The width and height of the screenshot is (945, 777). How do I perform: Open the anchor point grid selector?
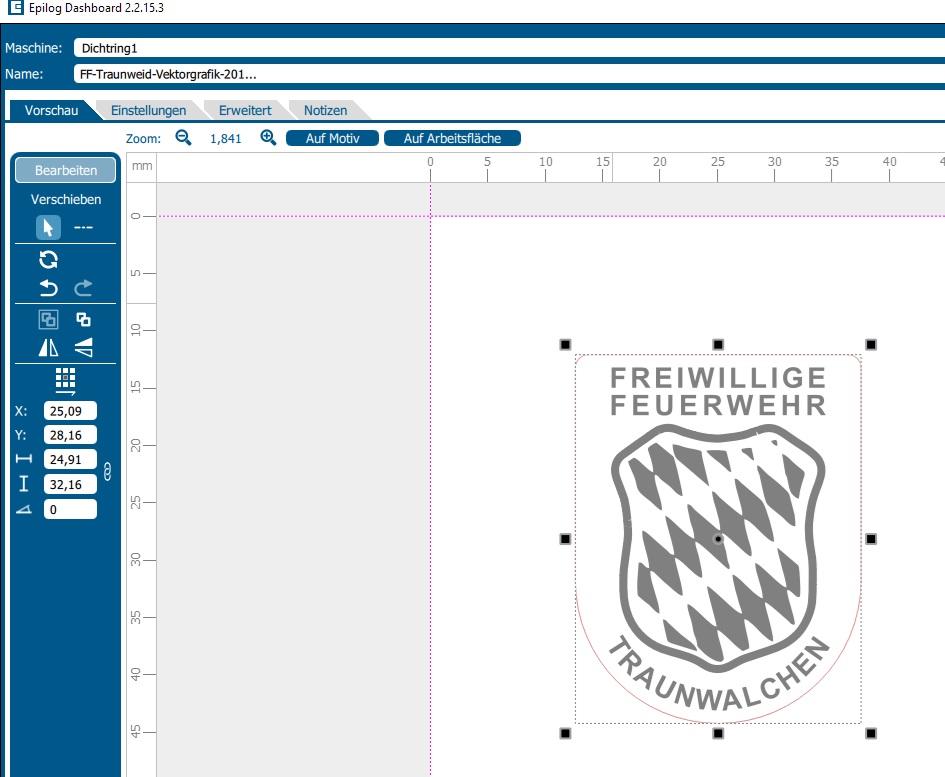66,380
